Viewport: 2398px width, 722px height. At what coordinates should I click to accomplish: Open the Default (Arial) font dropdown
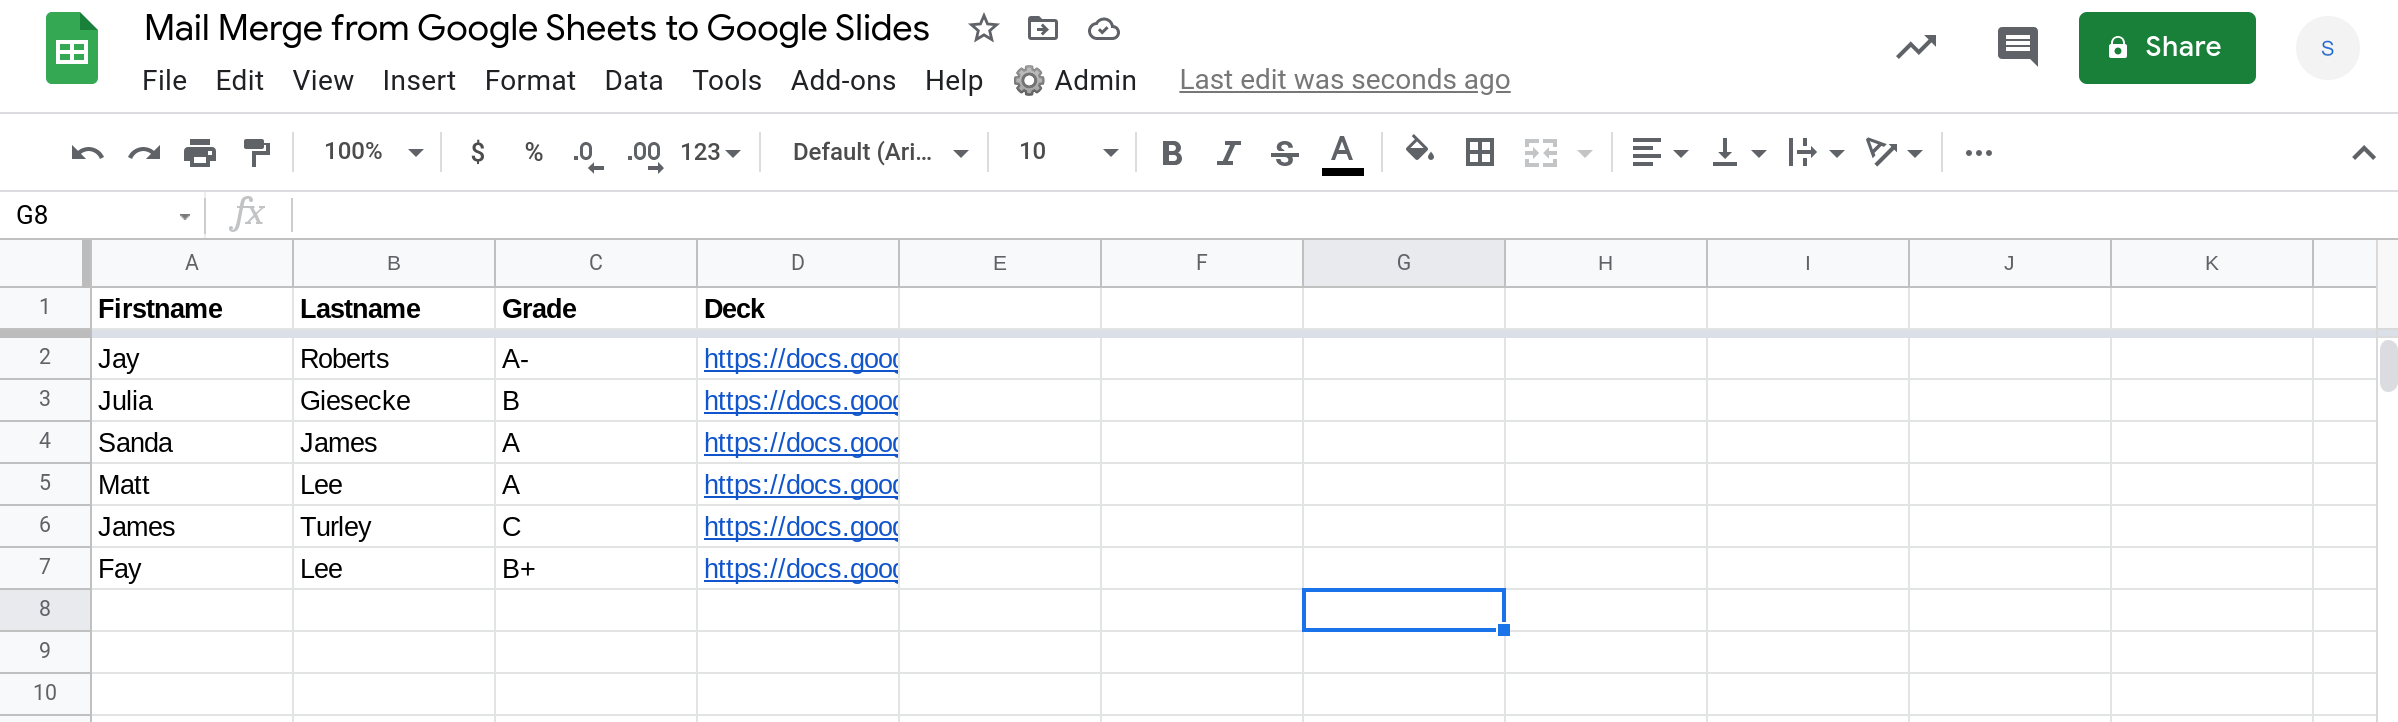[880, 152]
